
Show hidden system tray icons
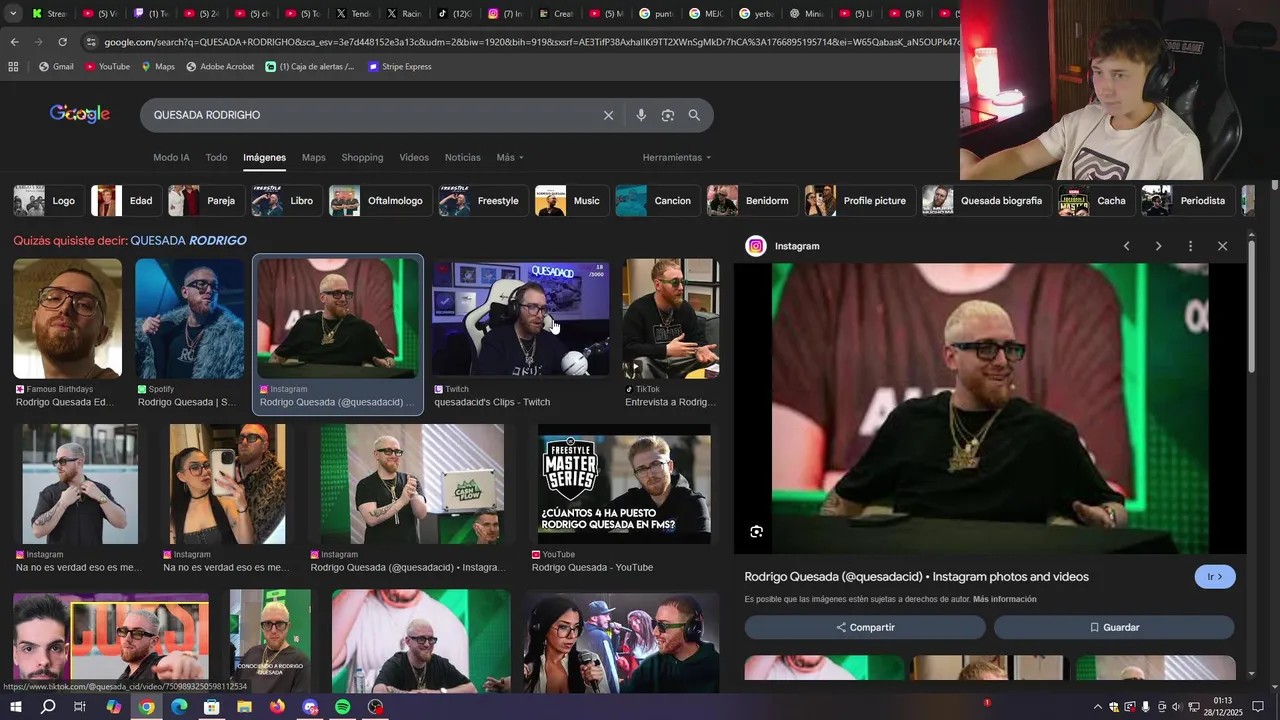click(1097, 707)
